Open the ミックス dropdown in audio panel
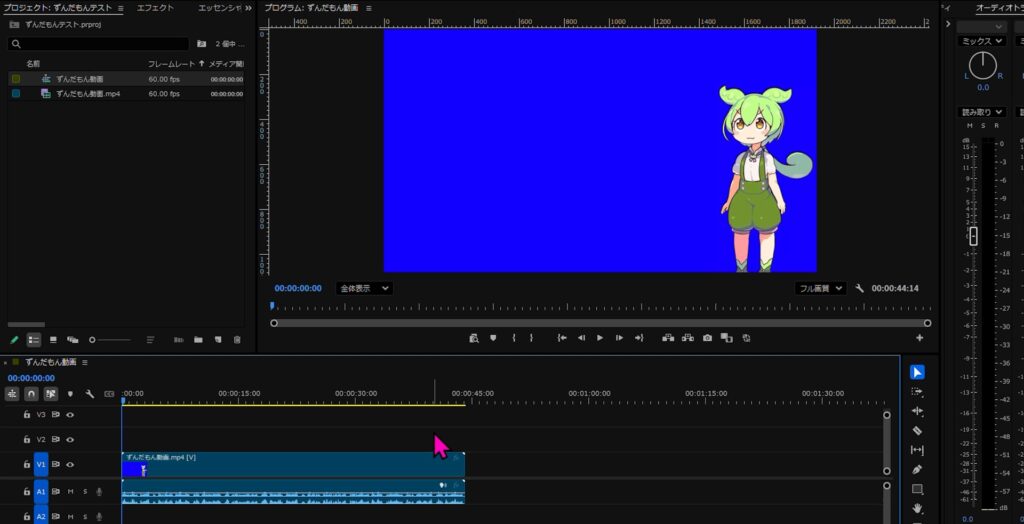Image resolution: width=1024 pixels, height=524 pixels. coord(980,41)
